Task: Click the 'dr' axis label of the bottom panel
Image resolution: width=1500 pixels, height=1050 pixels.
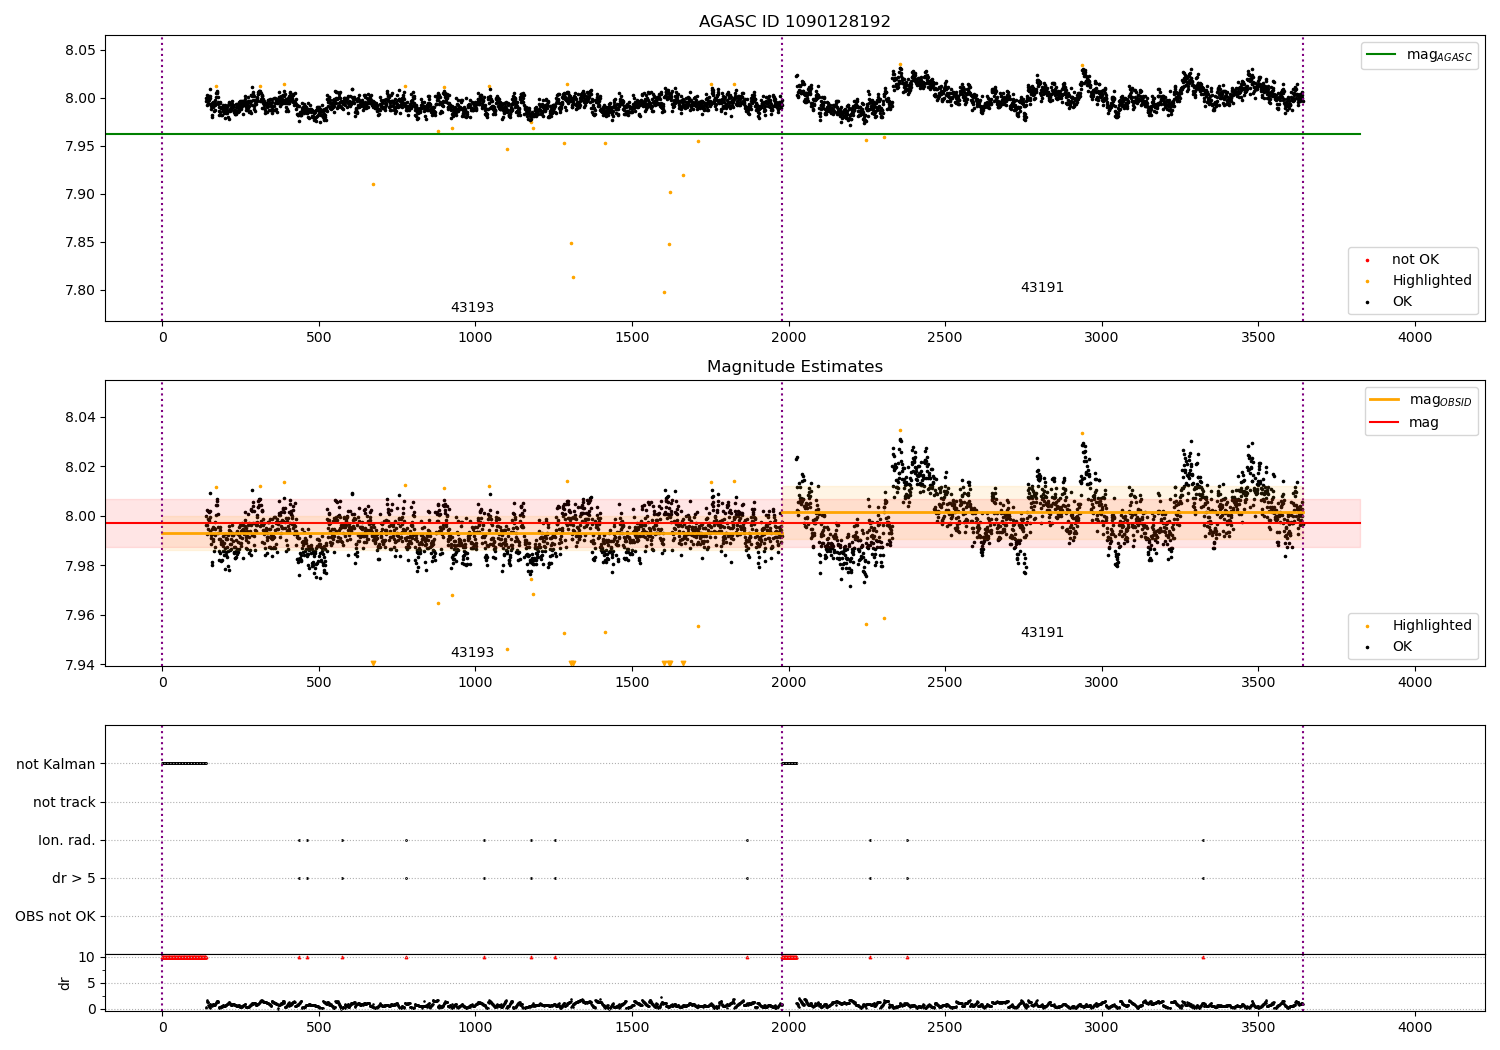Action: coord(65,983)
